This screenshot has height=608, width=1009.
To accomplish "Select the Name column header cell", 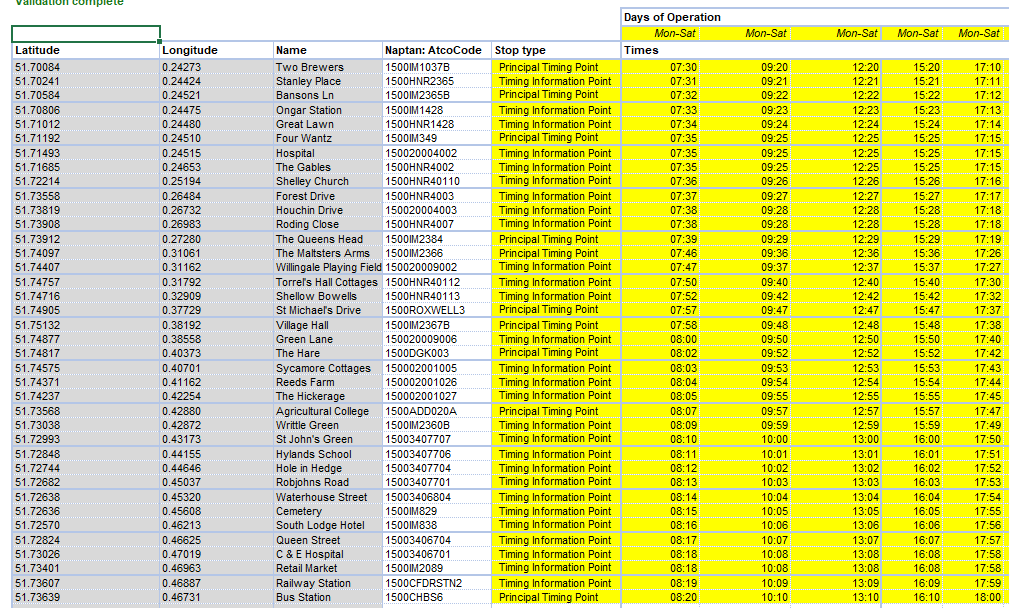I will pyautogui.click(x=326, y=50).
